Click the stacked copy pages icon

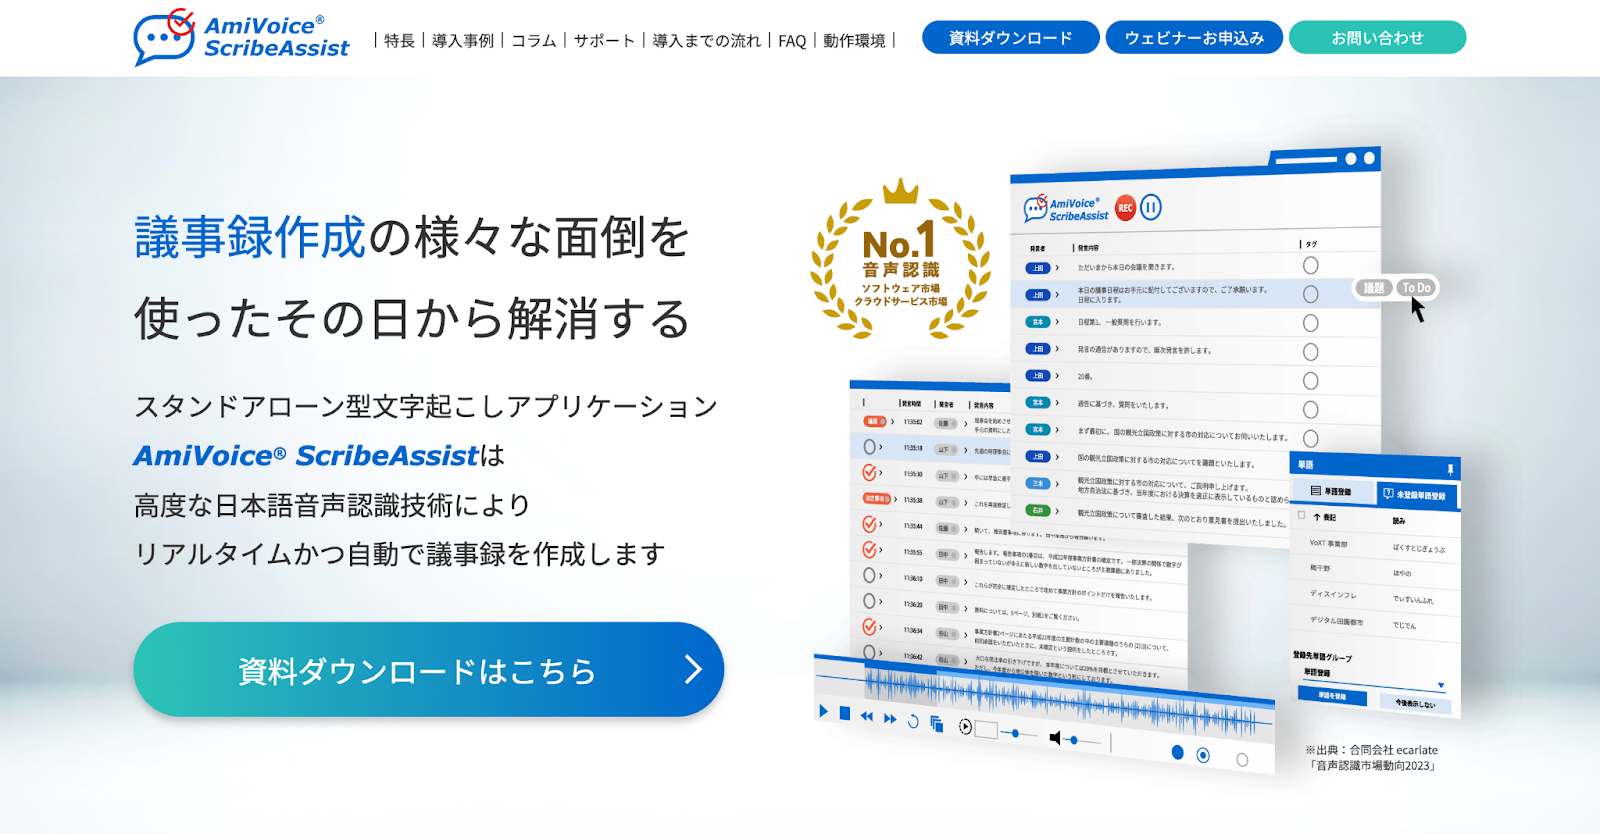pos(937,724)
